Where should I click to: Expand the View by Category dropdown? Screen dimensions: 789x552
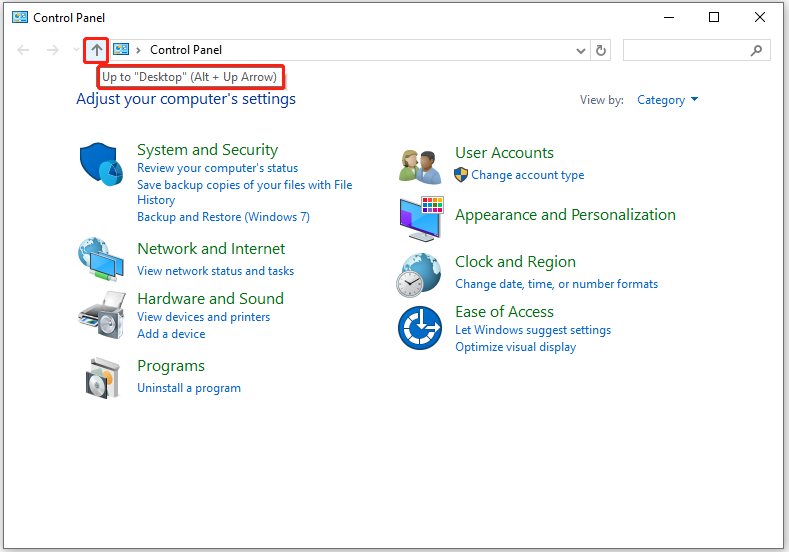click(x=667, y=100)
